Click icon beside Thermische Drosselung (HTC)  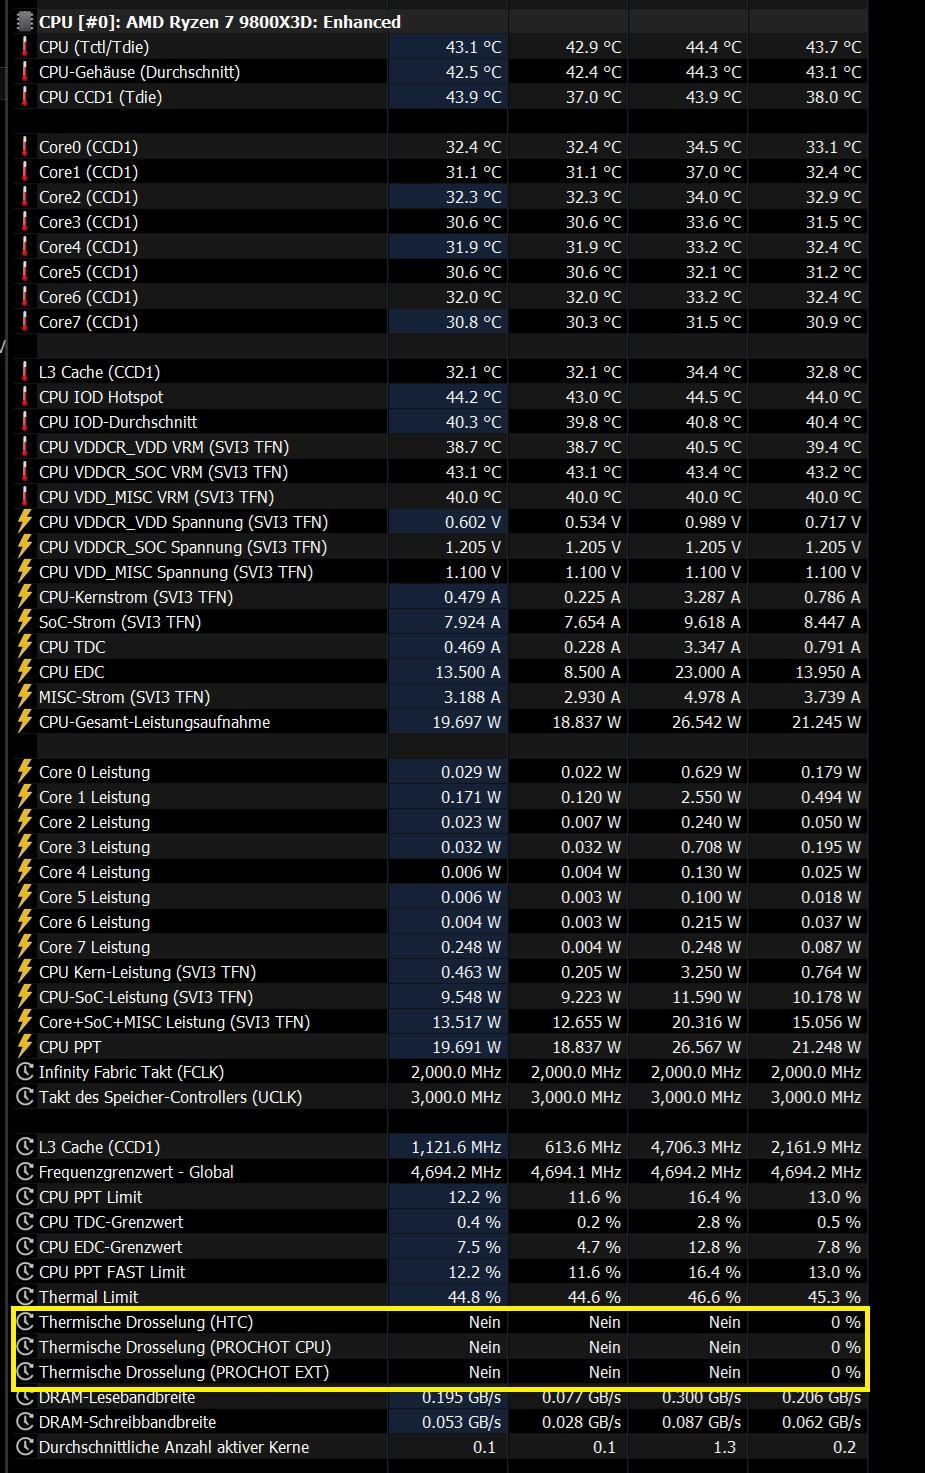(25, 1322)
